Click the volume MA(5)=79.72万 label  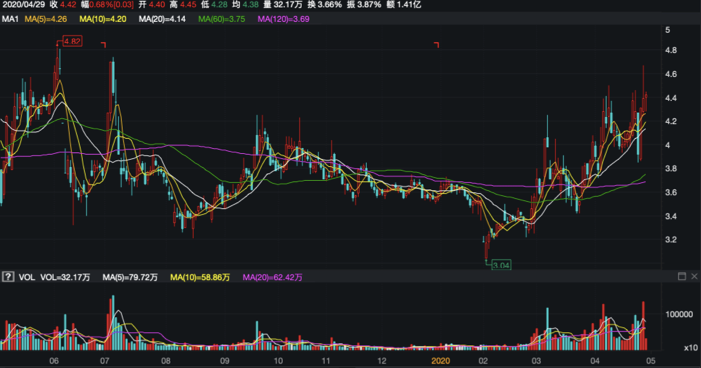coord(130,277)
